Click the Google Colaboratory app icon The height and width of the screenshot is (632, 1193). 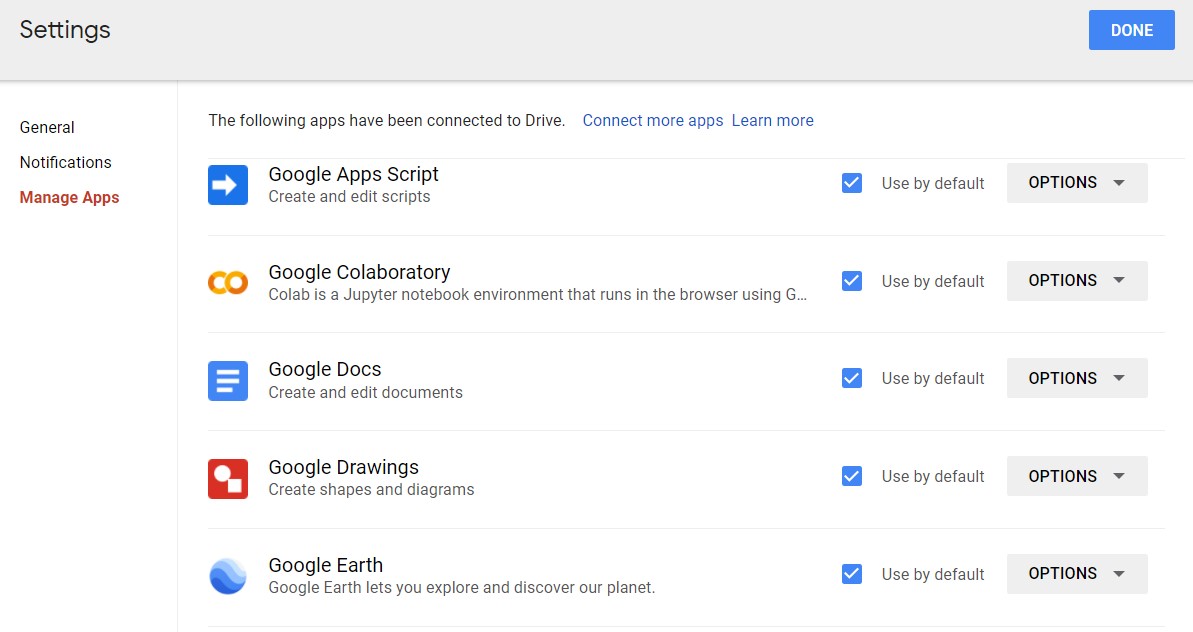(x=227, y=282)
